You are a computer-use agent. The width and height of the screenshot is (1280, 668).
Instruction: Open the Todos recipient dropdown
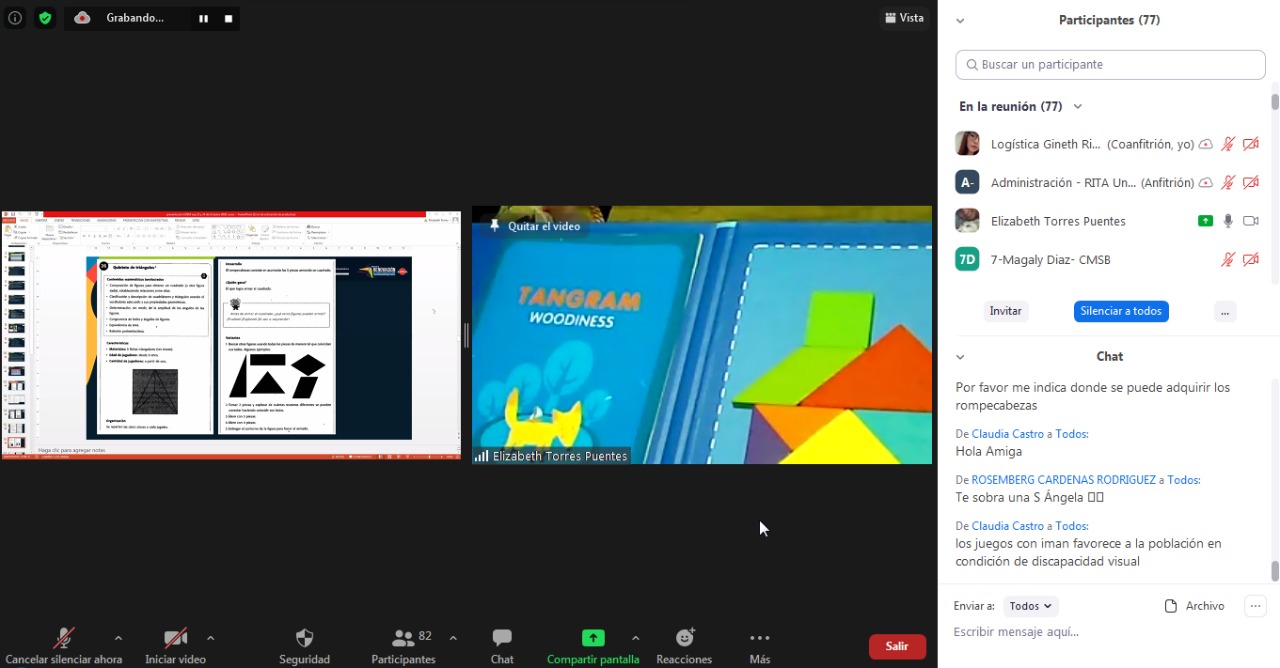(x=1030, y=606)
